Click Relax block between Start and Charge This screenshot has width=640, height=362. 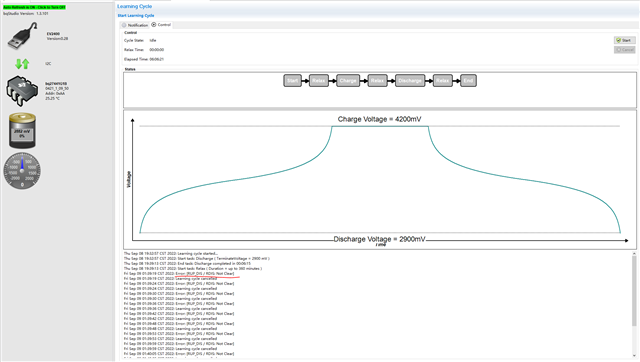click(x=319, y=80)
